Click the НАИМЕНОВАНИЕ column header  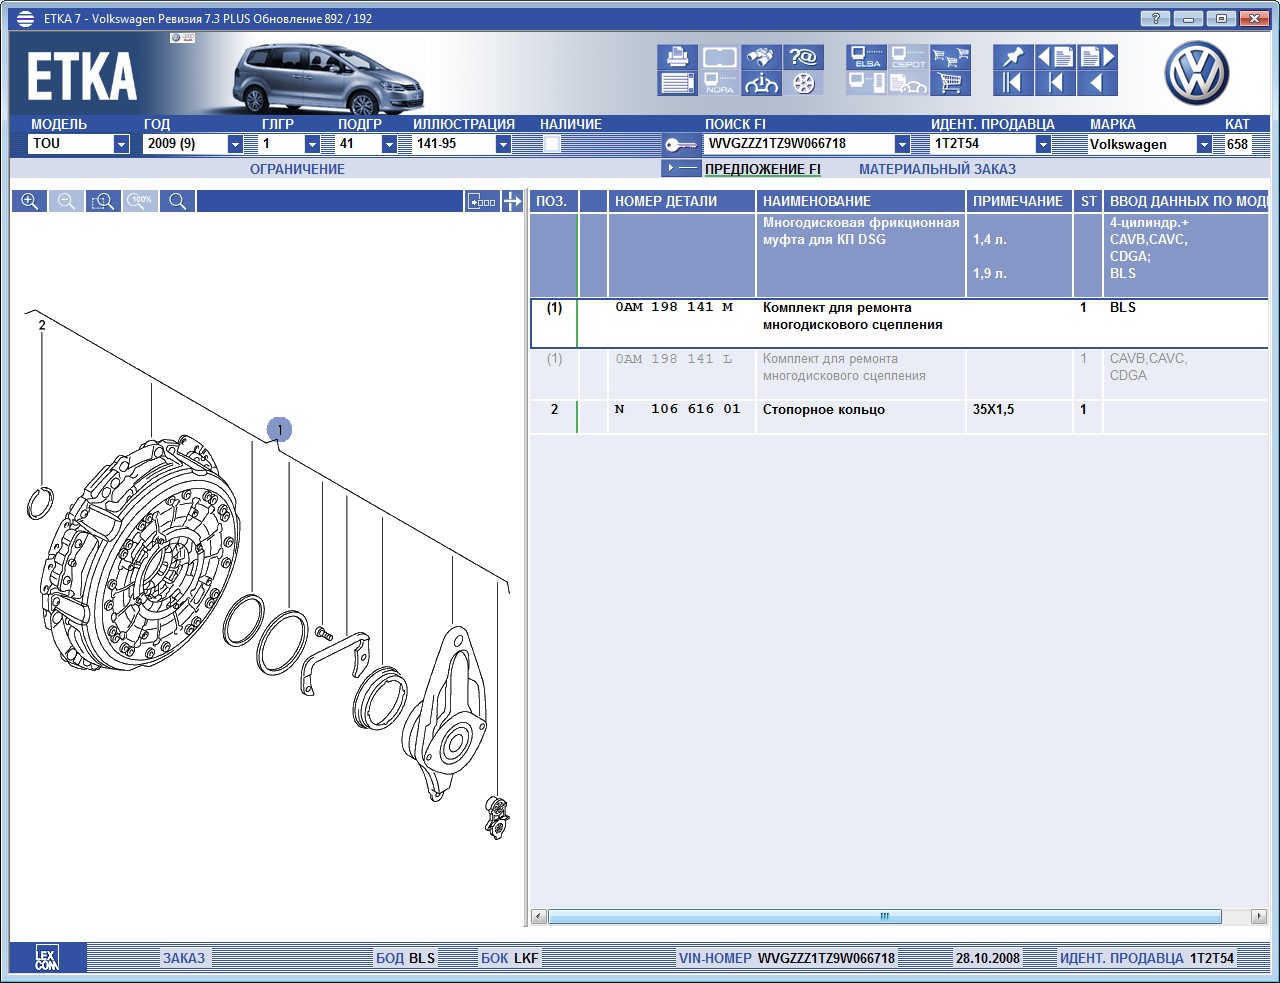pyautogui.click(x=861, y=201)
